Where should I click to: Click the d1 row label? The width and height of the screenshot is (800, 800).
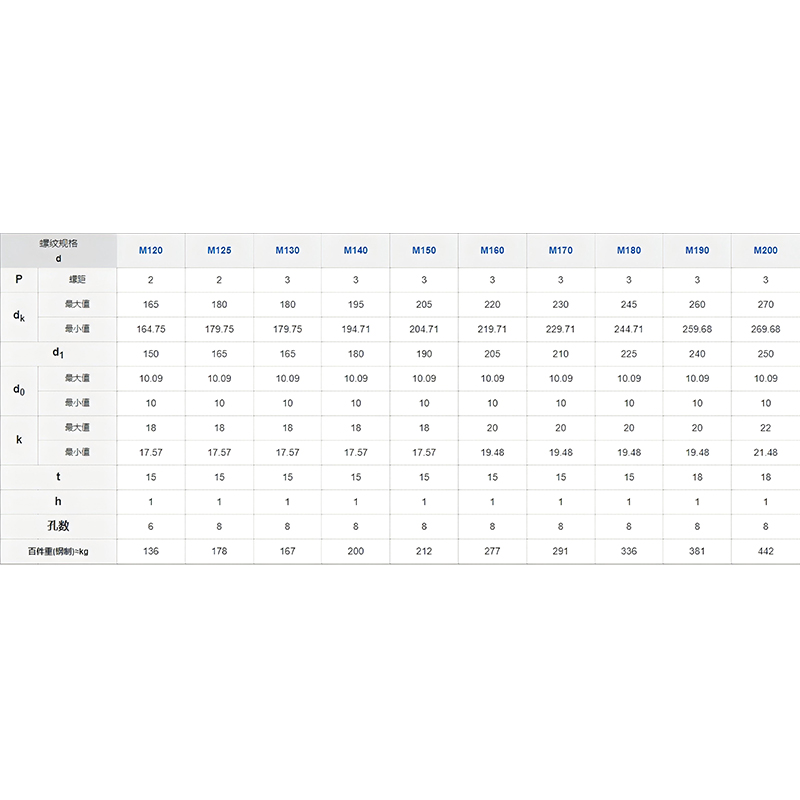[x=58, y=354]
